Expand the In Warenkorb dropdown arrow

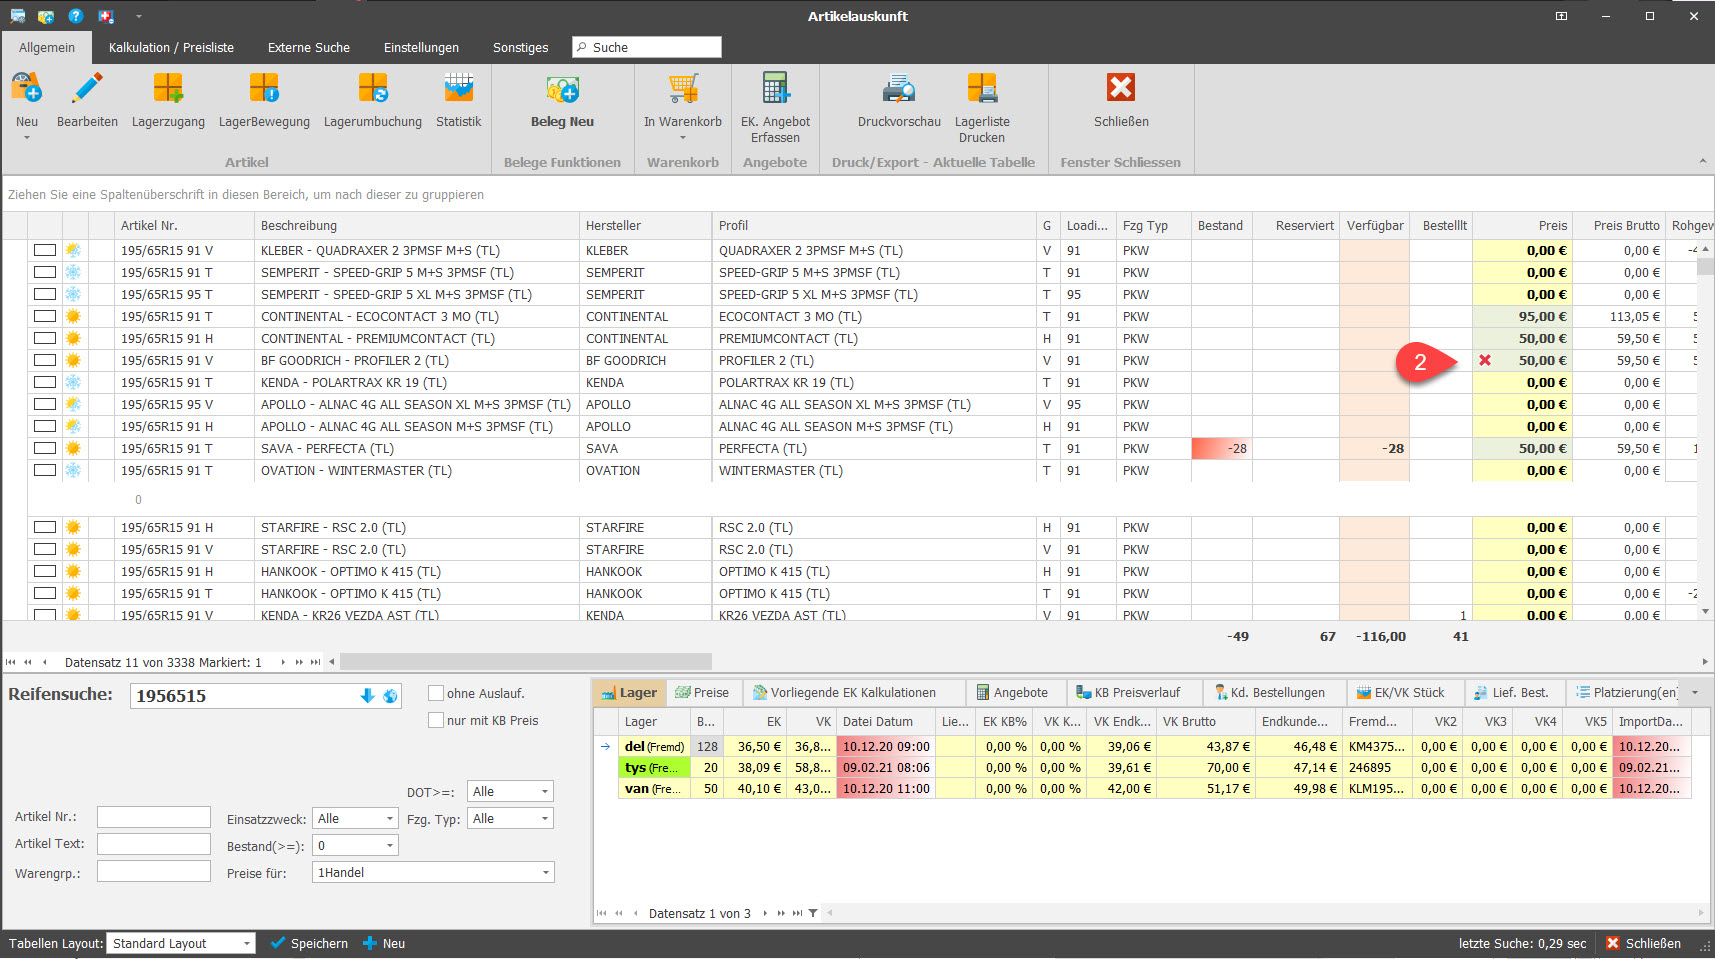[683, 138]
